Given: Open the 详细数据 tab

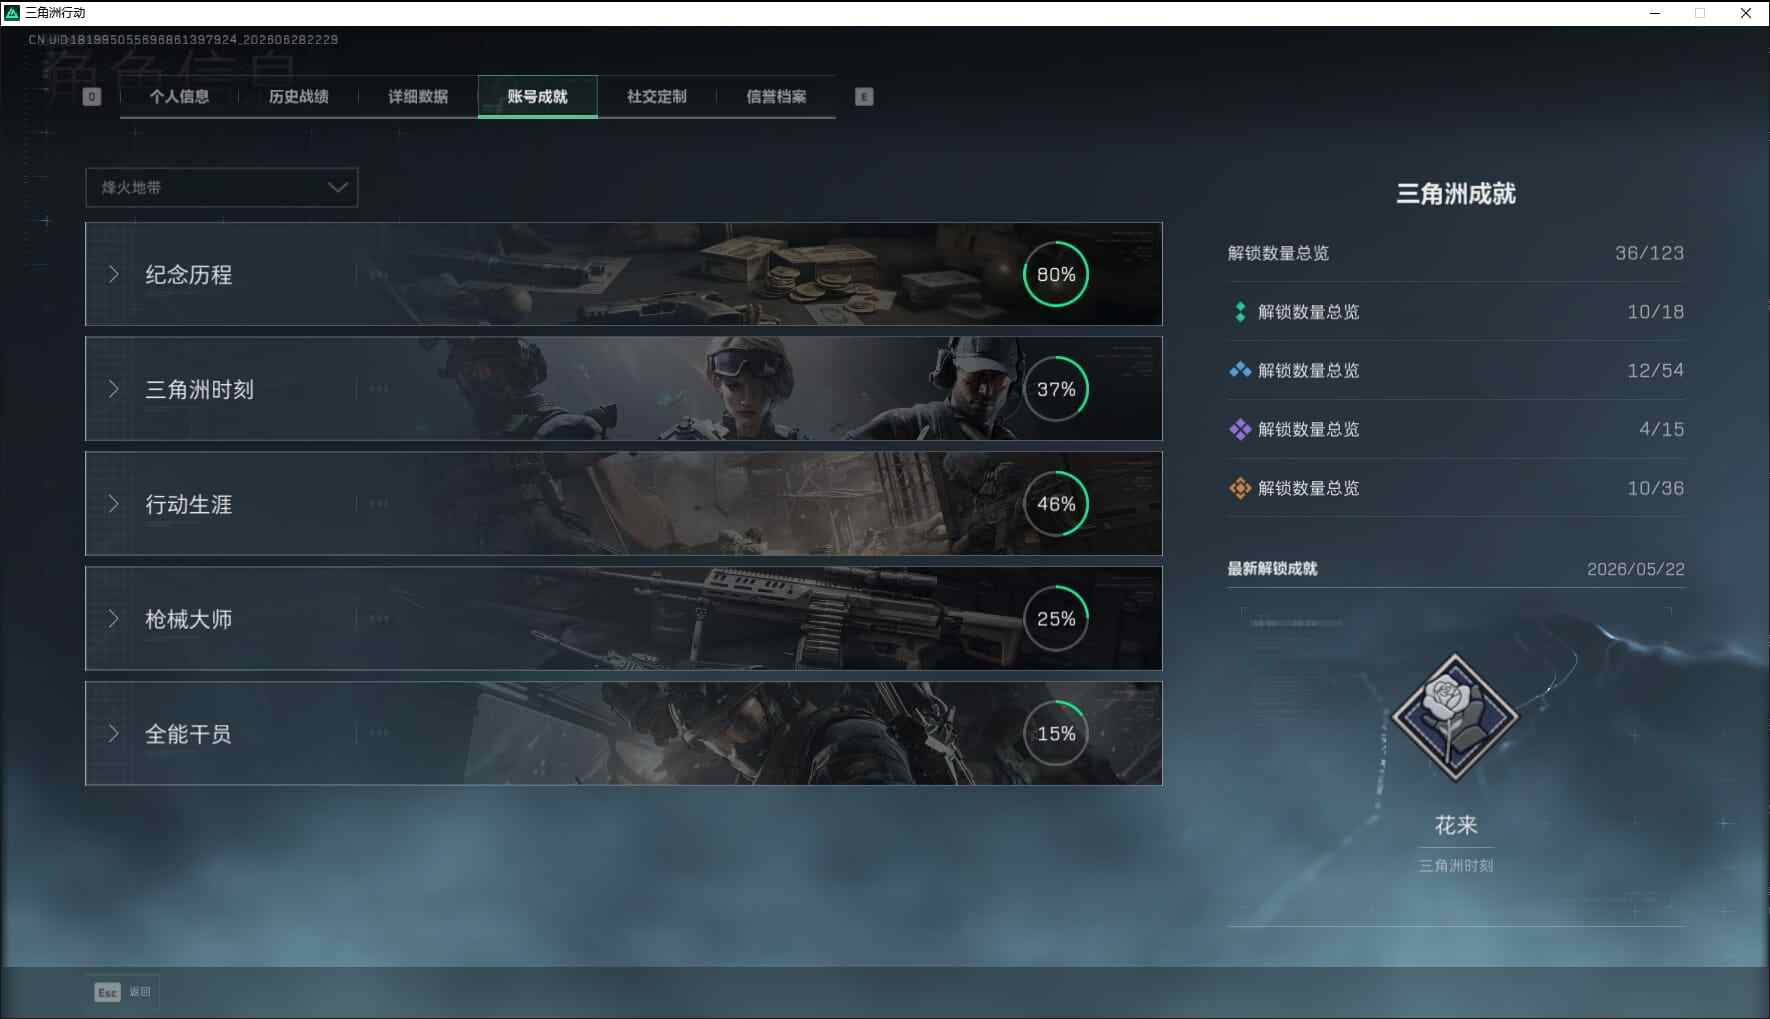Looking at the screenshot, I should 418,97.
